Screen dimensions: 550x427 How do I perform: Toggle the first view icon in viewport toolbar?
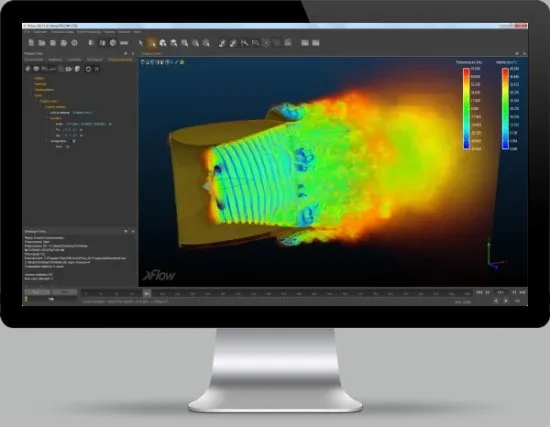coord(143,62)
